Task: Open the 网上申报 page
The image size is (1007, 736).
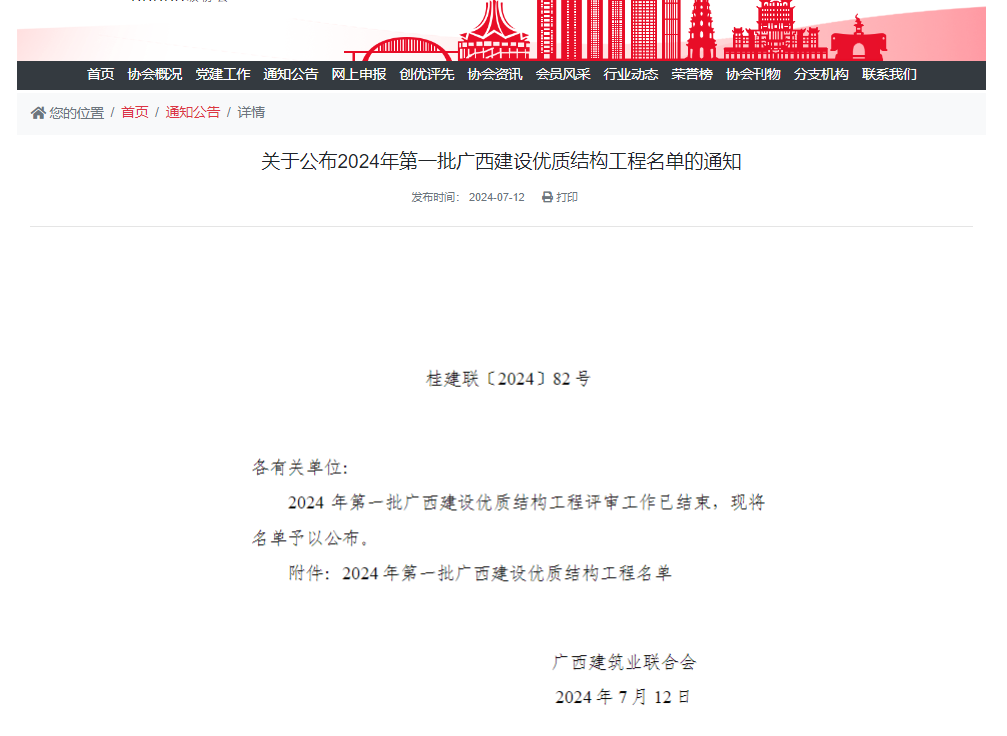Action: tap(358, 74)
